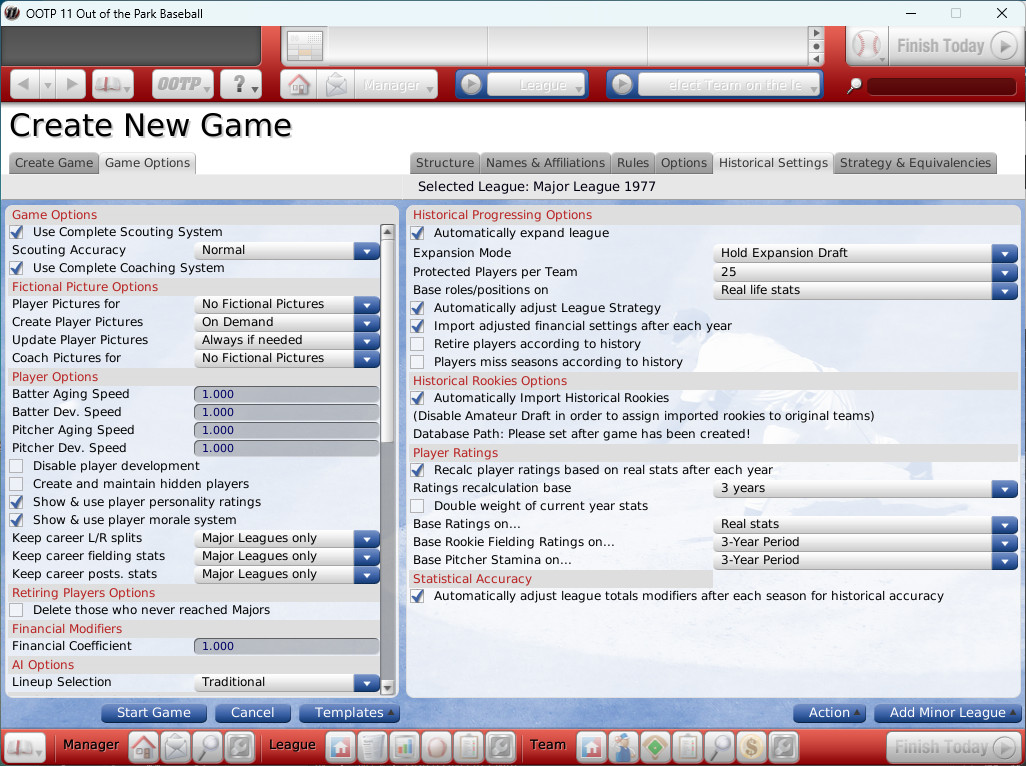
Task: Uncheck Automatically expand league
Action: coord(417,233)
